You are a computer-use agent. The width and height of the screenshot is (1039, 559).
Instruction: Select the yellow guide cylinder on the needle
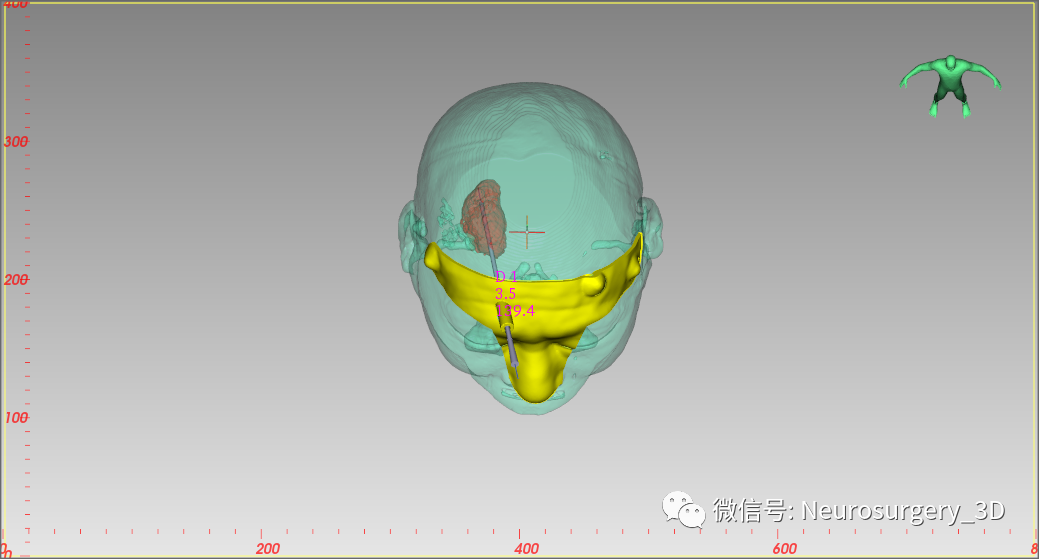pyautogui.click(x=504, y=316)
